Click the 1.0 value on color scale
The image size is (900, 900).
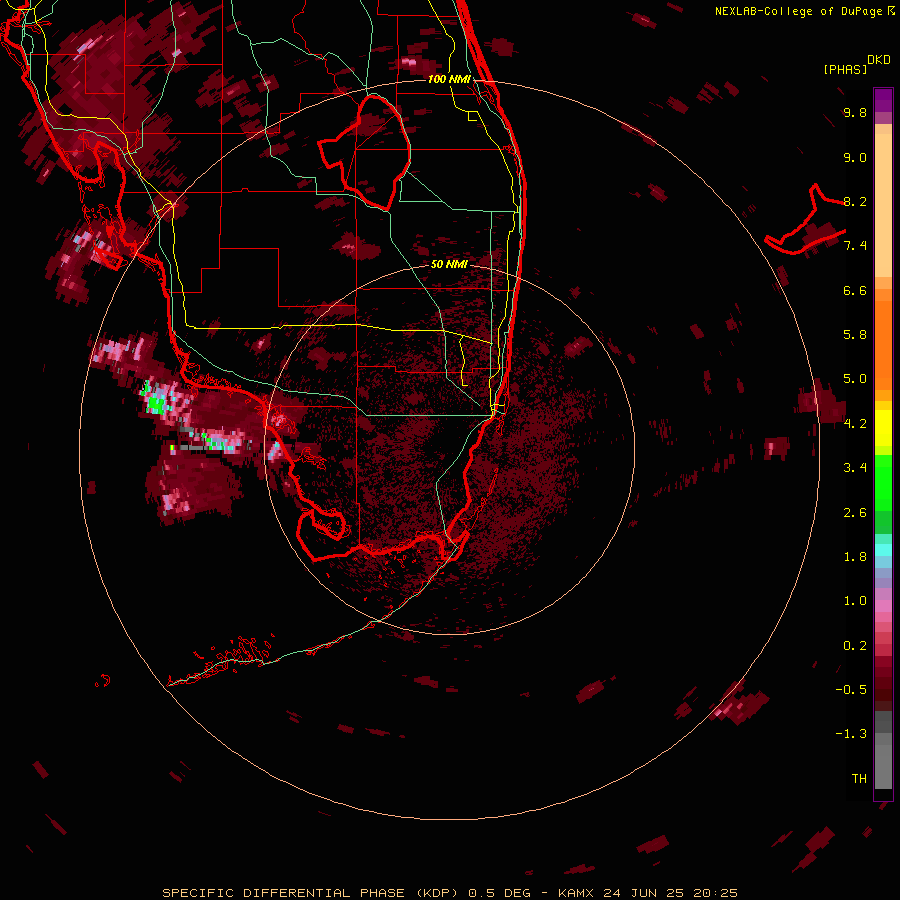pos(855,601)
